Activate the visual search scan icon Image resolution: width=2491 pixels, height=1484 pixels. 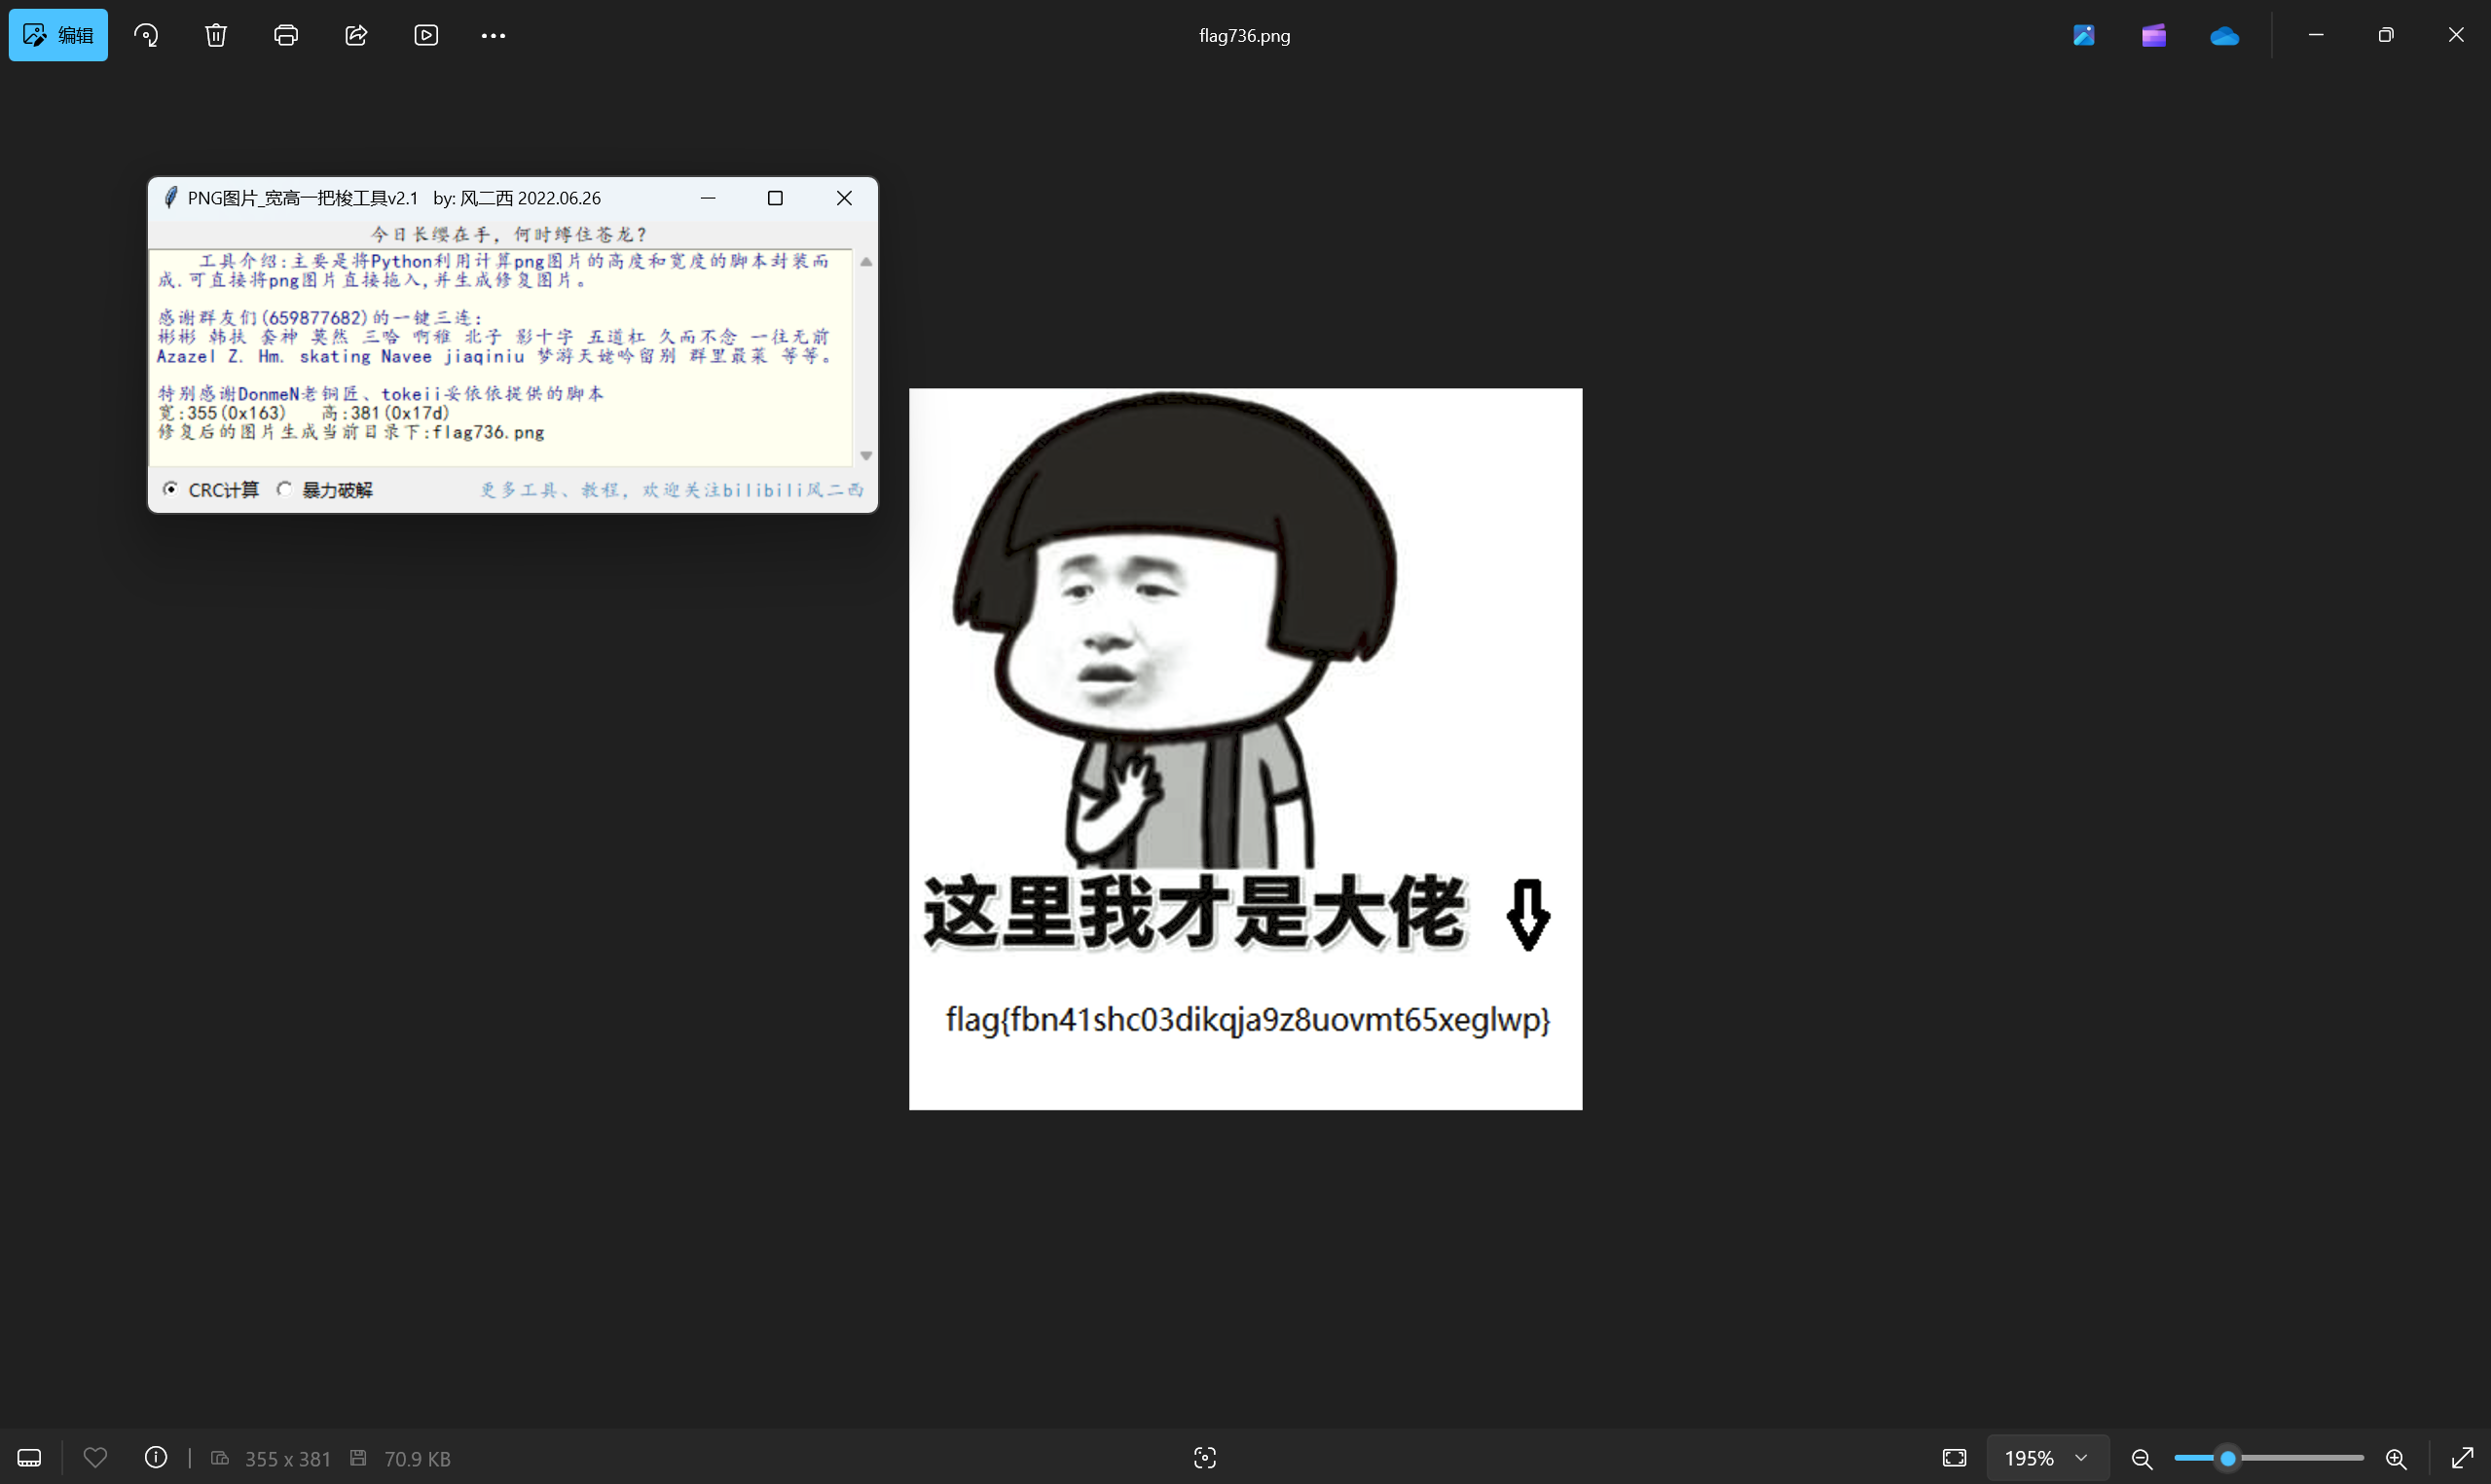point(1205,1458)
